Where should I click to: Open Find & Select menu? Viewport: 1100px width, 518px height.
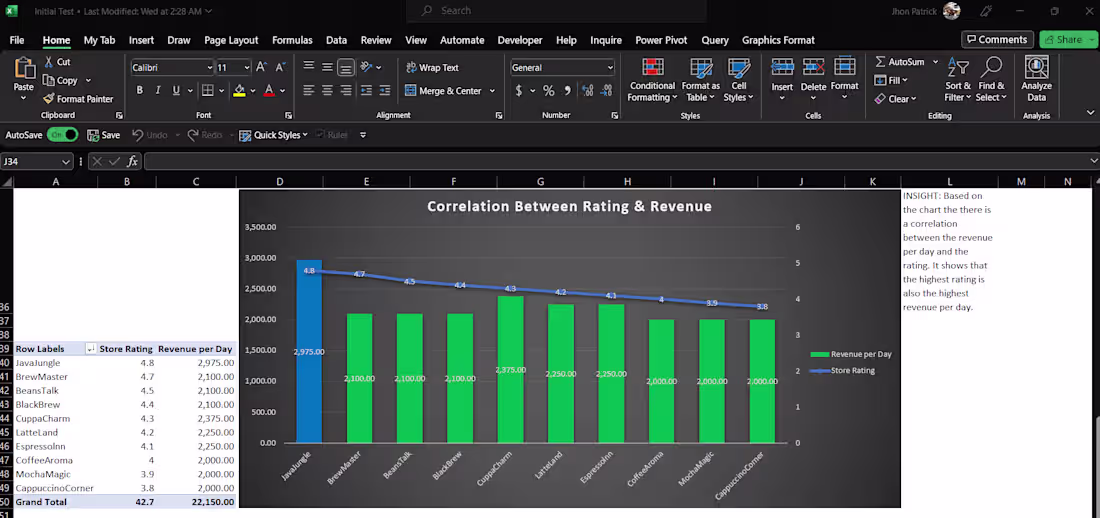point(991,80)
